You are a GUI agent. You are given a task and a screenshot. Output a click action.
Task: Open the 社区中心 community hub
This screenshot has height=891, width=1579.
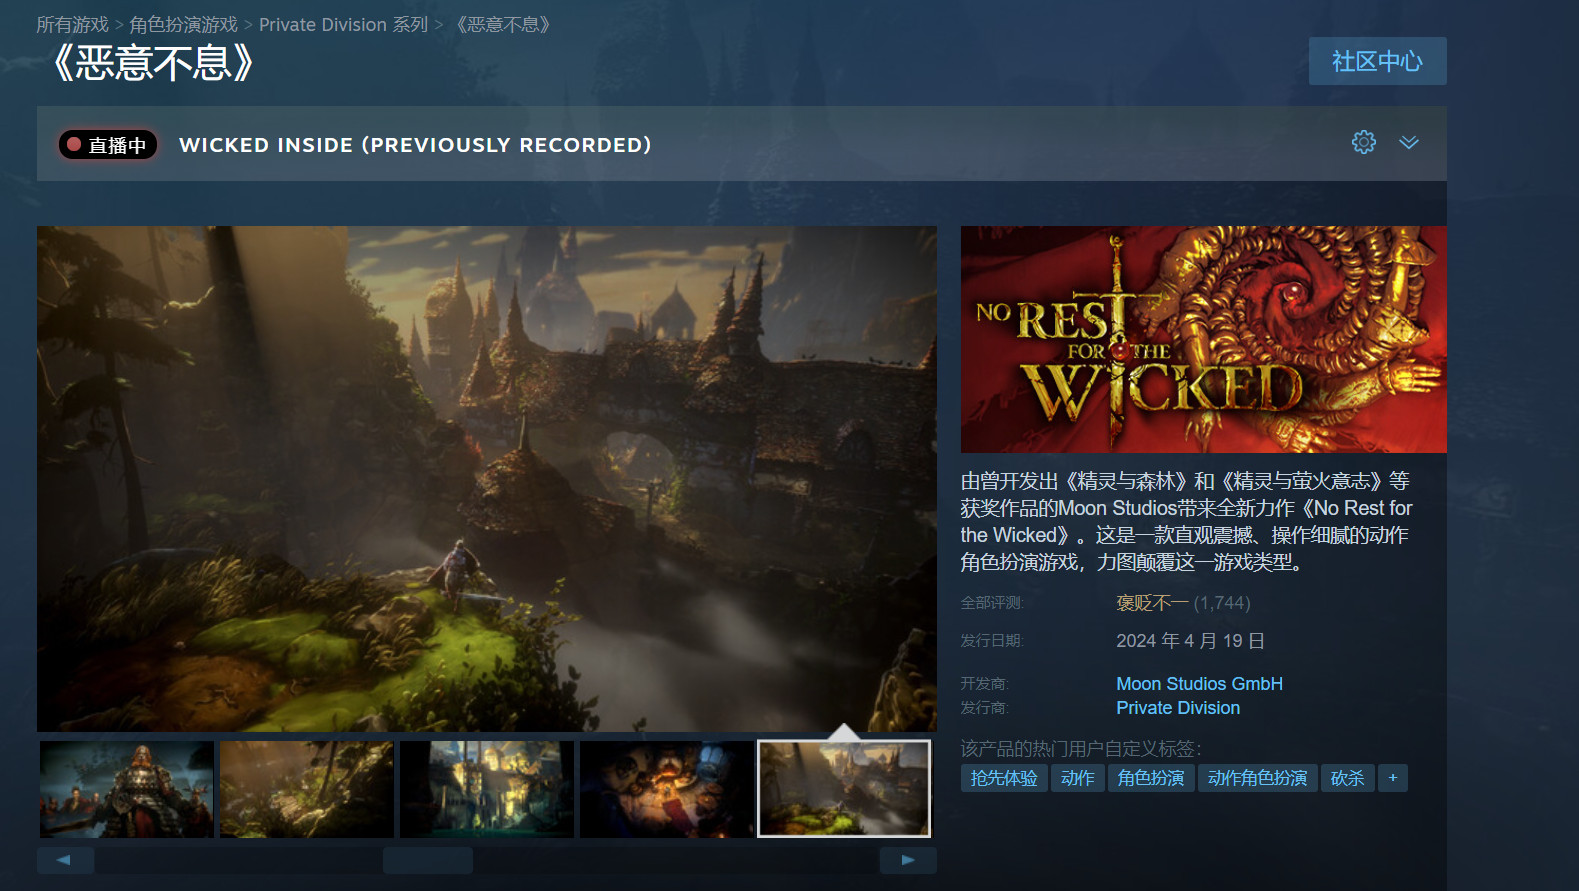point(1376,62)
